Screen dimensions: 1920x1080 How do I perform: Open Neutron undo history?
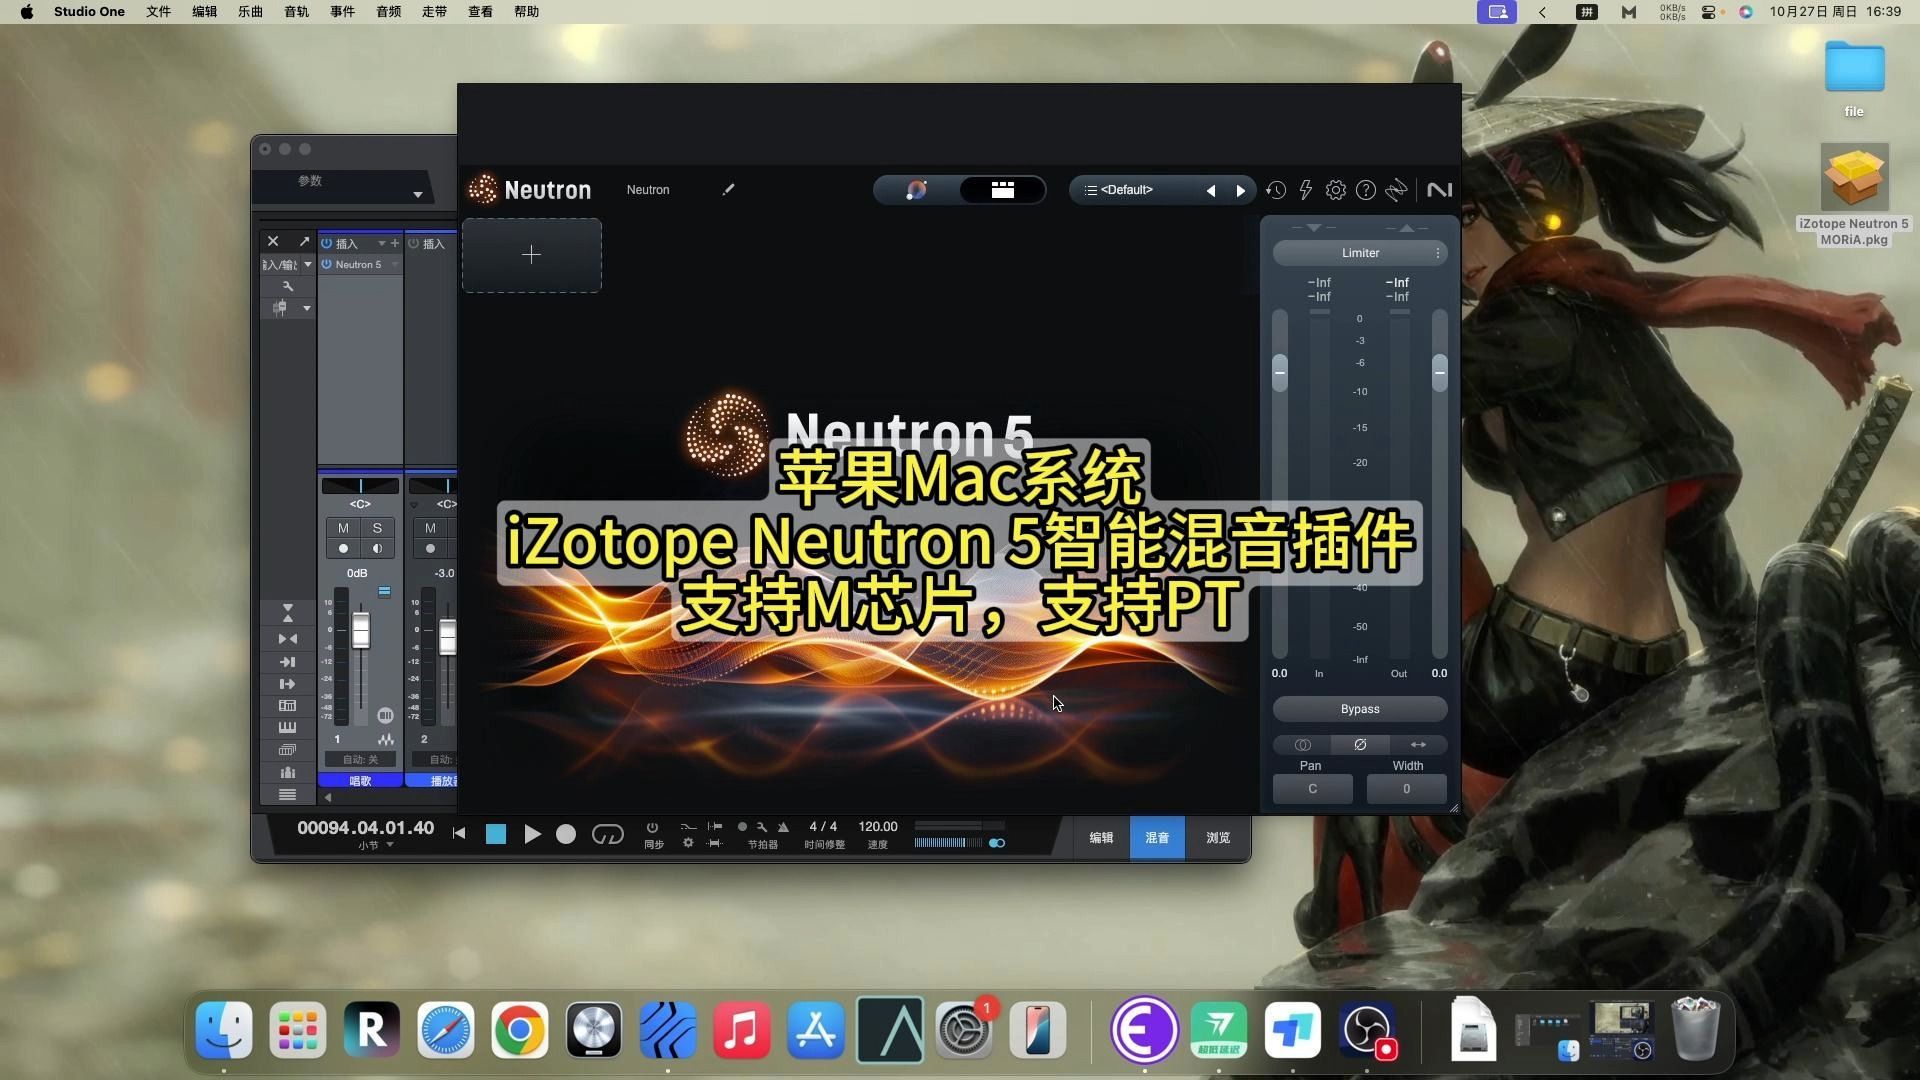coord(1275,190)
